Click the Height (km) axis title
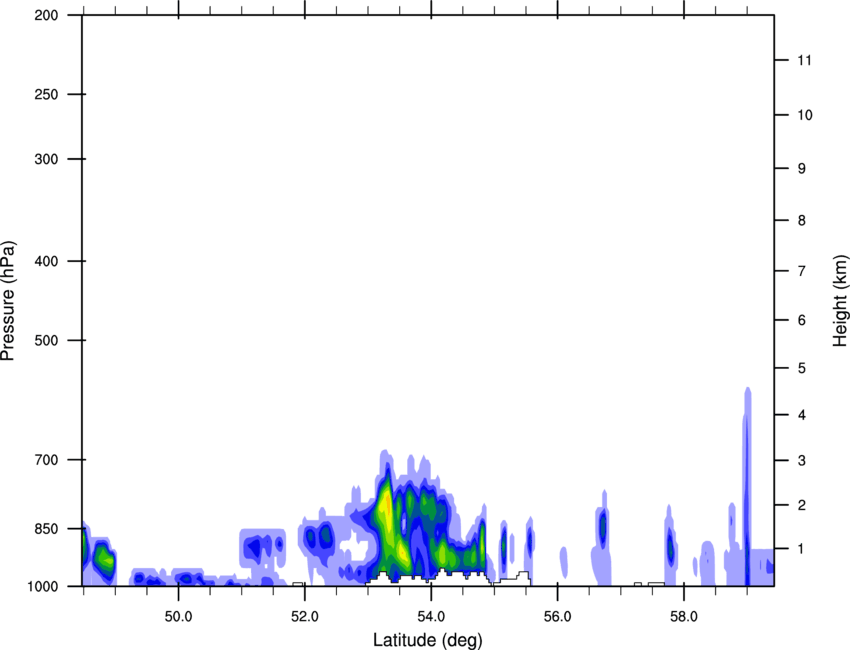Image resolution: width=850 pixels, height=650 pixels. click(x=840, y=301)
